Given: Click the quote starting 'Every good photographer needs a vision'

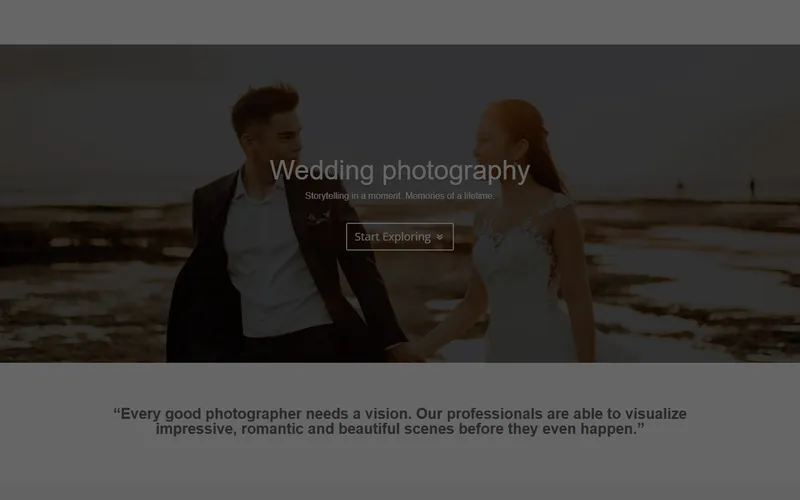Looking at the screenshot, I should (x=400, y=421).
